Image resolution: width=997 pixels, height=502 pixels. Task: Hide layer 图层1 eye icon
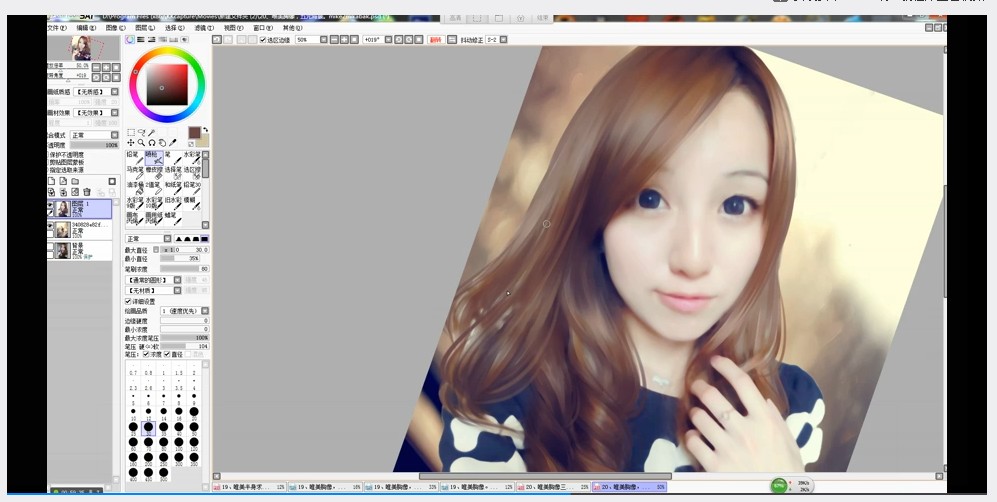(50, 205)
